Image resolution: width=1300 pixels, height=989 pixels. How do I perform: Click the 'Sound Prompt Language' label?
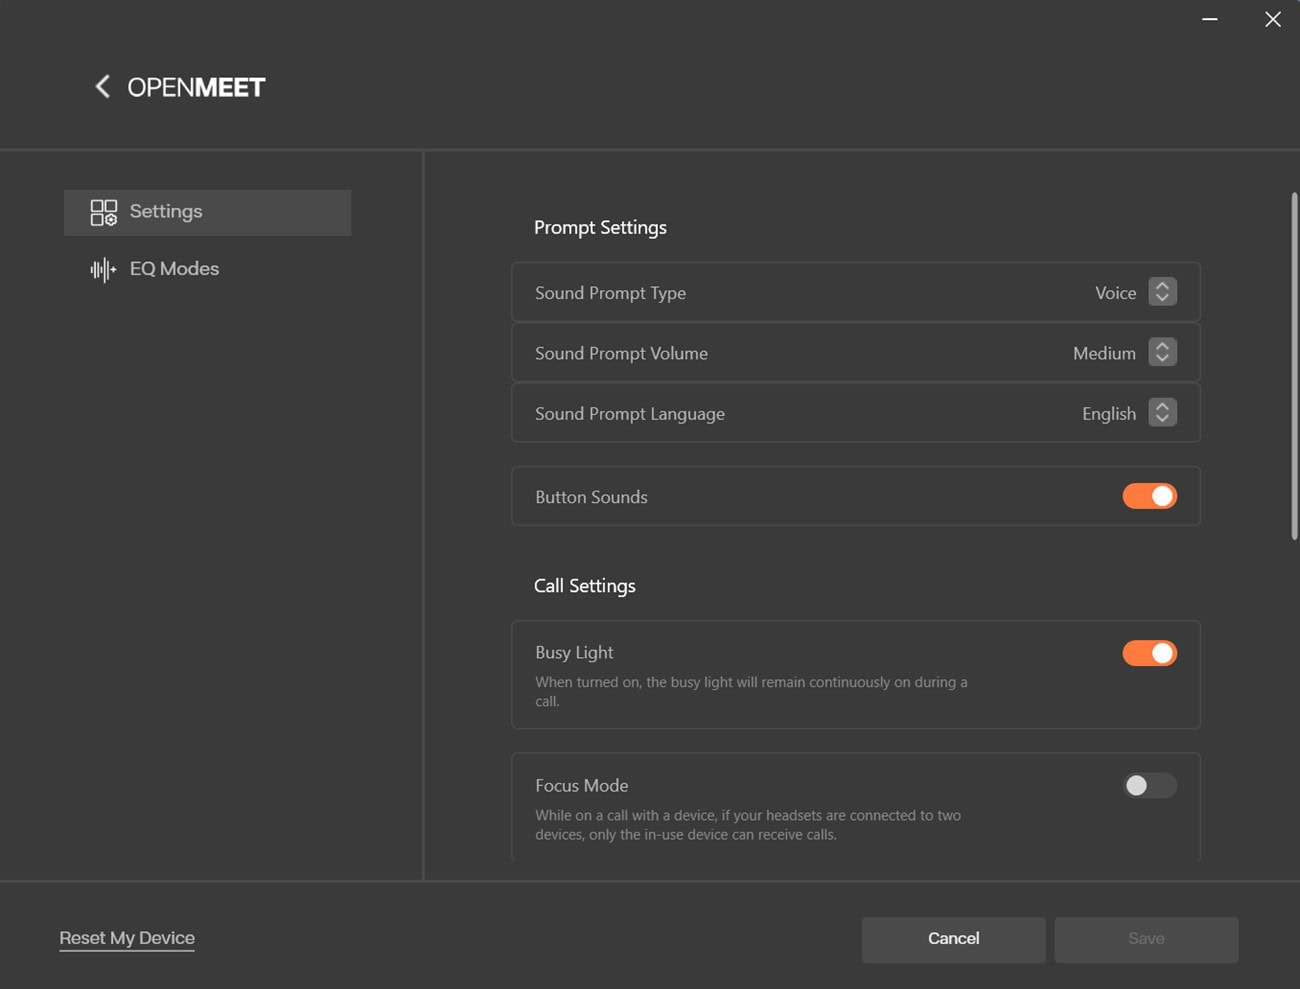tap(630, 414)
